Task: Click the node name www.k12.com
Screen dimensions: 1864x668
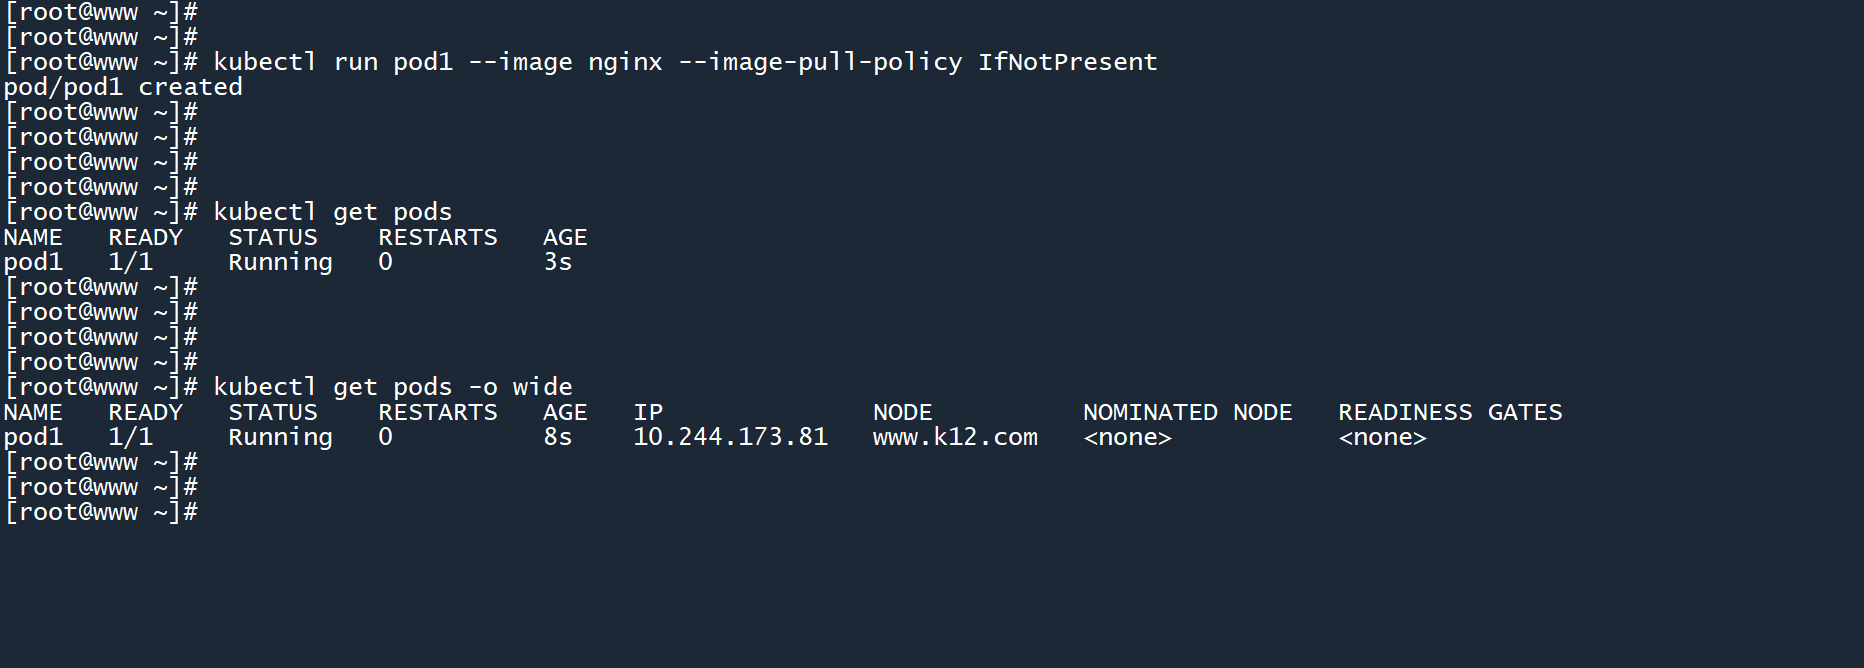Action: [x=955, y=437]
